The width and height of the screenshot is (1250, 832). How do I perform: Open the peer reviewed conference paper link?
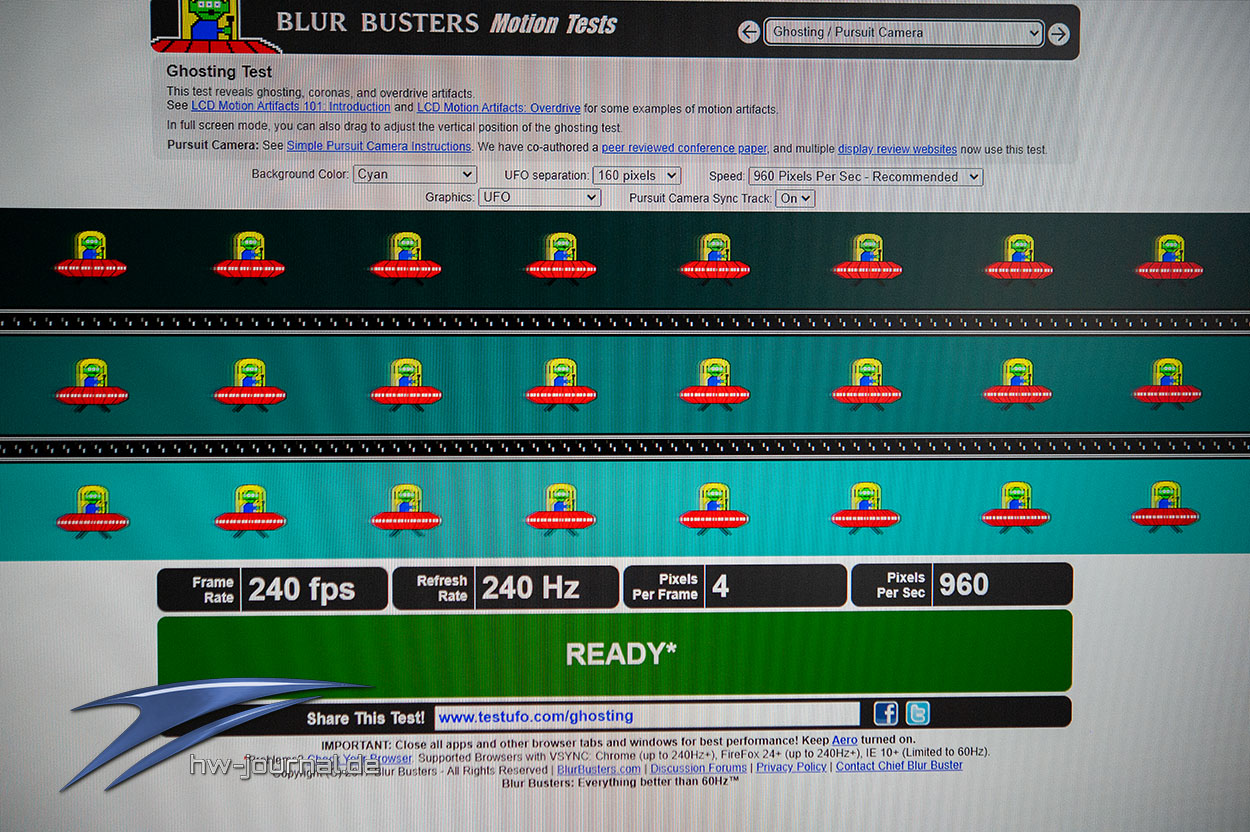pyautogui.click(x=684, y=148)
